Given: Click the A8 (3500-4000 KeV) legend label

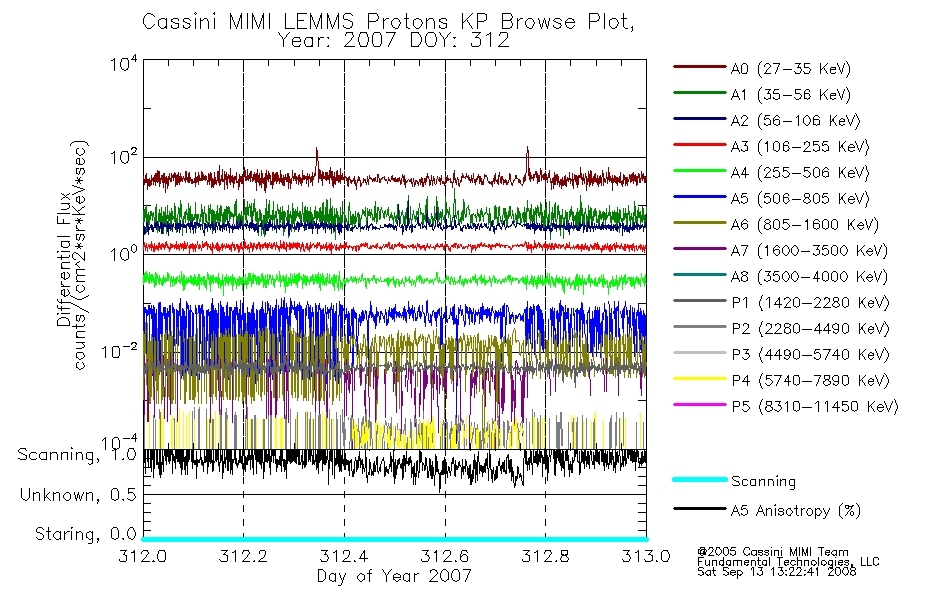Looking at the screenshot, I should pos(809,278).
